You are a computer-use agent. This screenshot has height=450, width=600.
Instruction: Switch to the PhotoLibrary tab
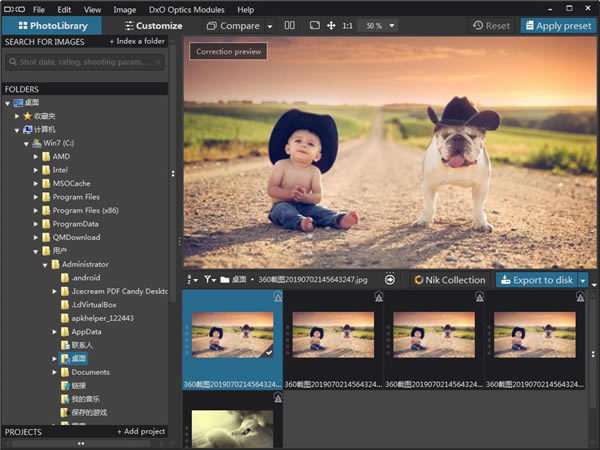point(52,26)
